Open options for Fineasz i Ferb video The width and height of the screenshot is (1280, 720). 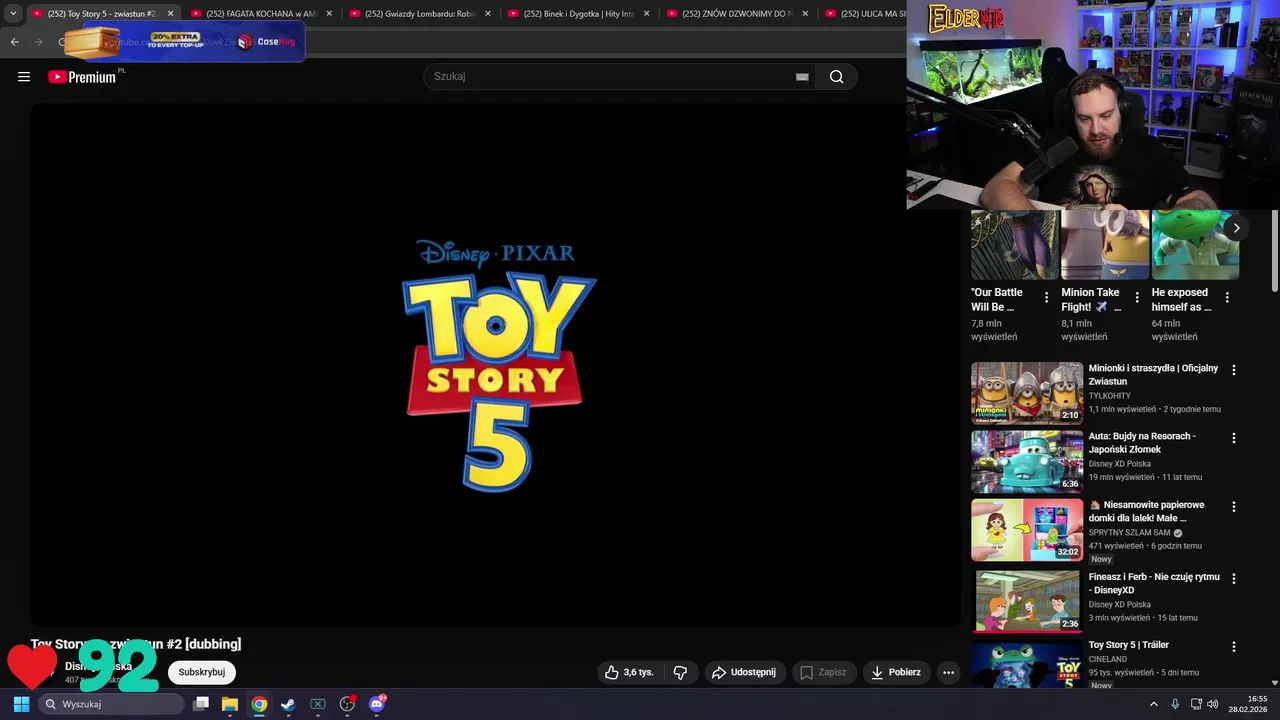pos(1234,579)
